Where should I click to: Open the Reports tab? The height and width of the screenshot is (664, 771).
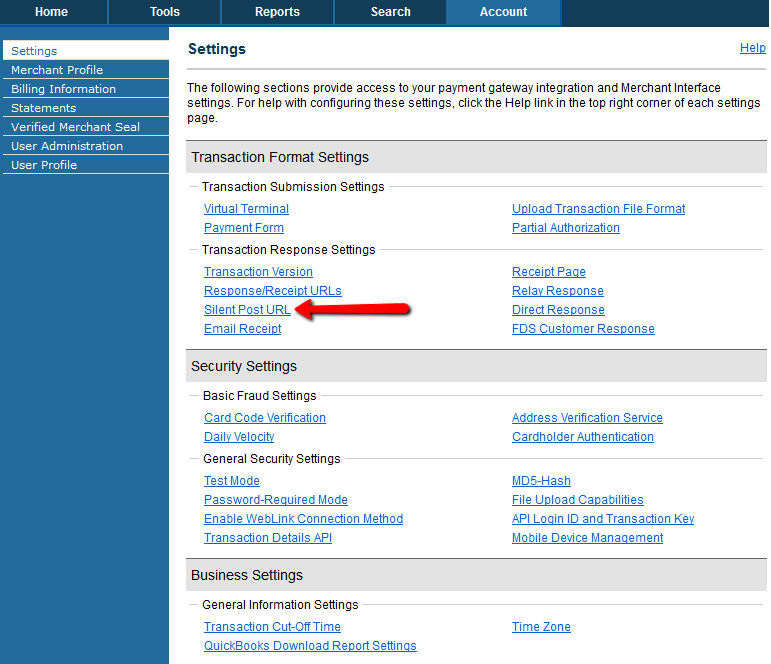pos(277,12)
